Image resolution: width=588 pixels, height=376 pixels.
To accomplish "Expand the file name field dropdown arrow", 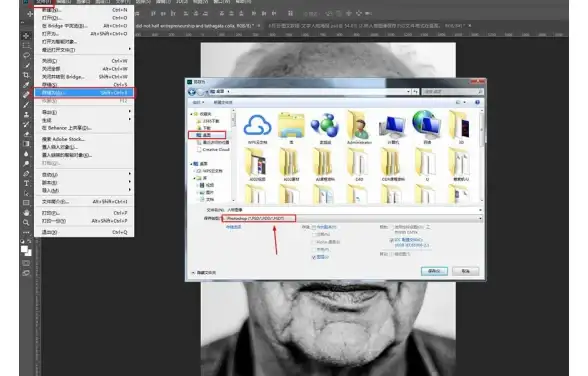I will 480,210.
